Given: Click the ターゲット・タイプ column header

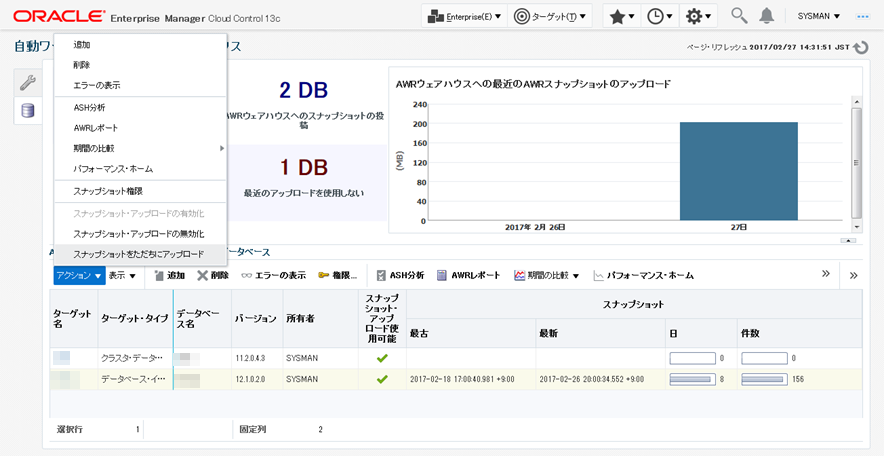Looking at the screenshot, I should point(134,318).
